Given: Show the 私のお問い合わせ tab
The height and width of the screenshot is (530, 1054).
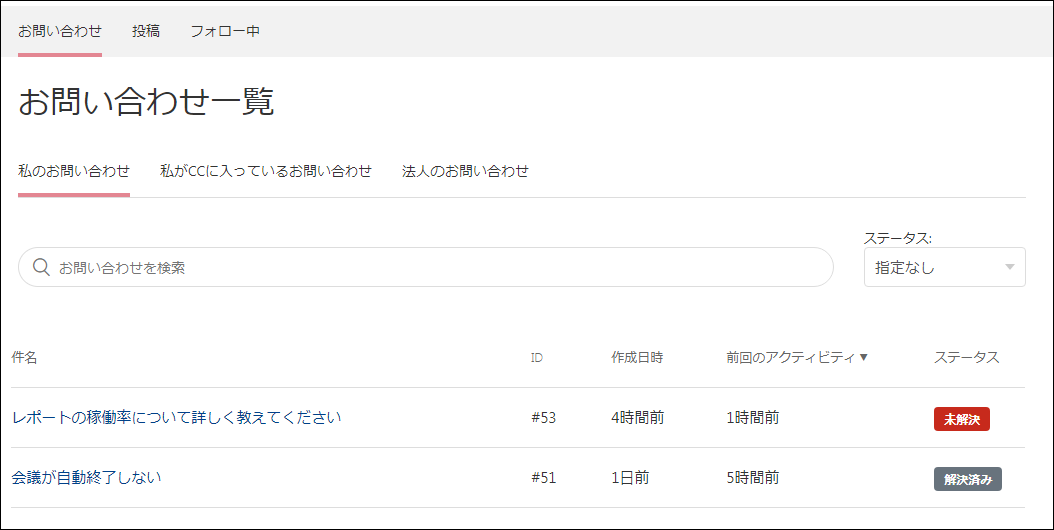Looking at the screenshot, I should [x=74, y=171].
